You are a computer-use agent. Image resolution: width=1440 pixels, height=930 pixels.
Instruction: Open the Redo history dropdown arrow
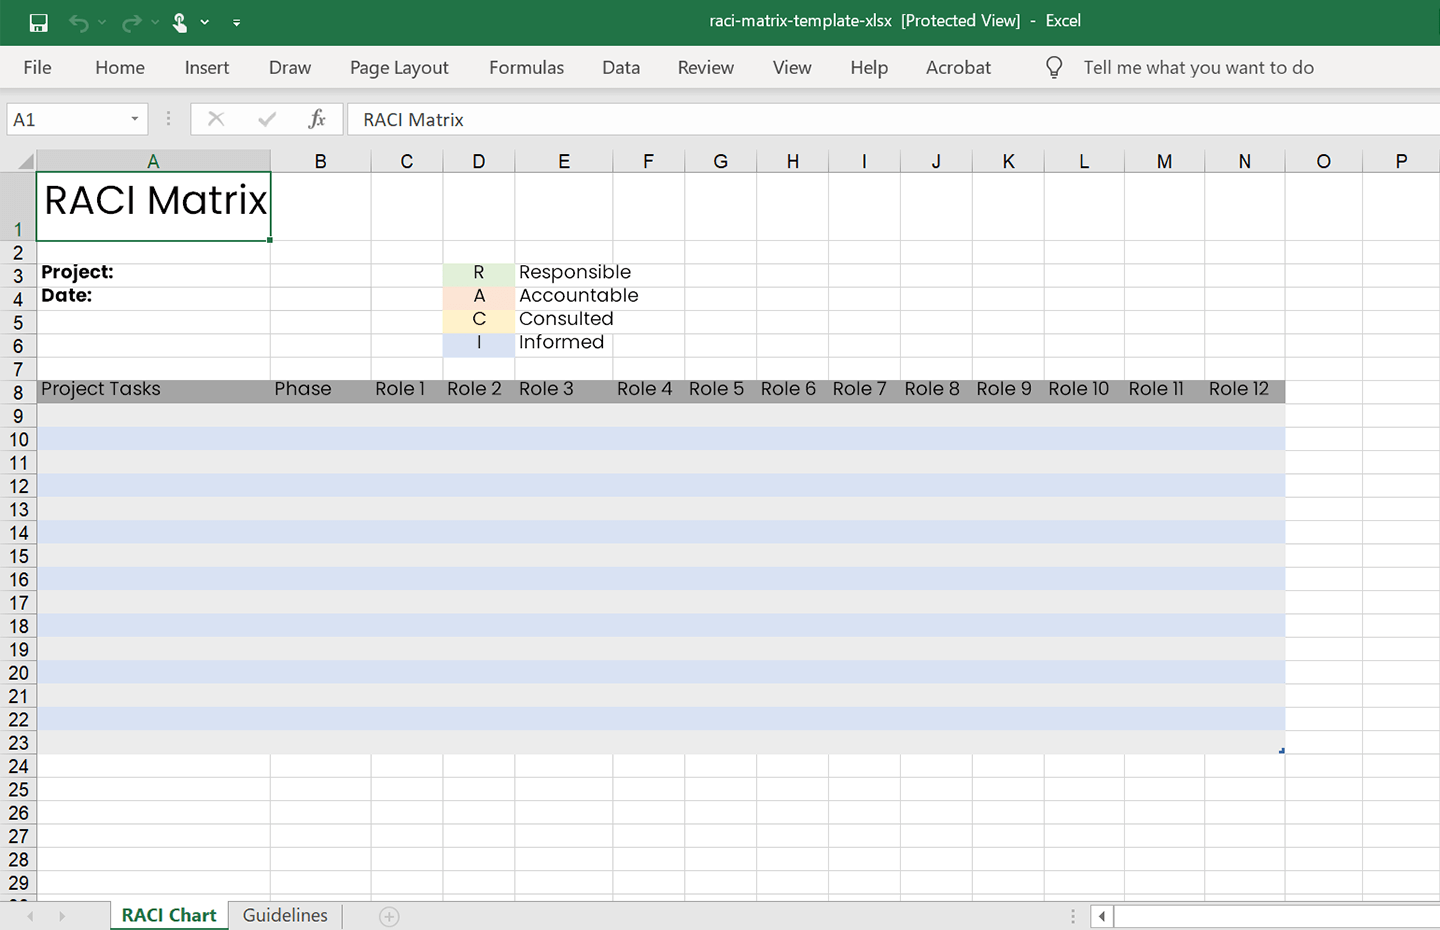pos(155,22)
